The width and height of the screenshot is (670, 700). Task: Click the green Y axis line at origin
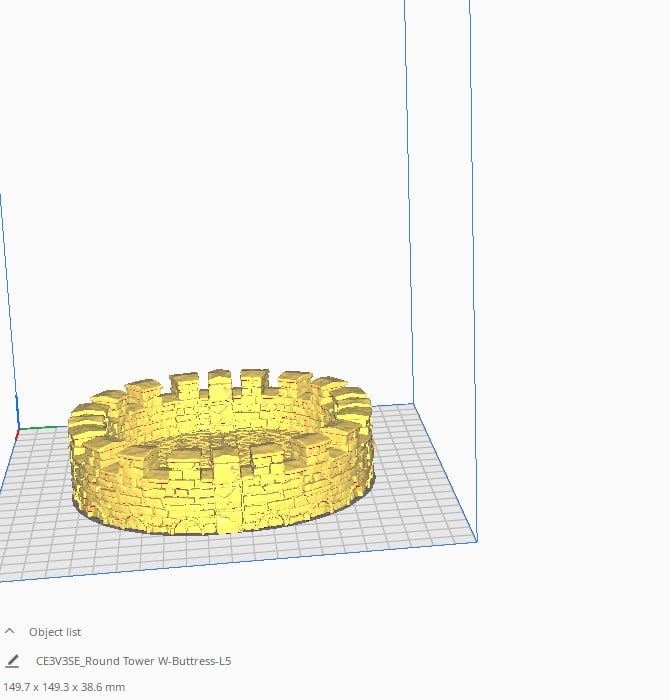[38, 428]
